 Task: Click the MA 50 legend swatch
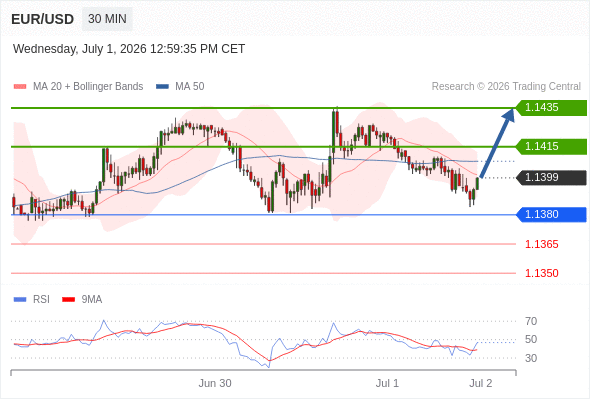[162, 87]
